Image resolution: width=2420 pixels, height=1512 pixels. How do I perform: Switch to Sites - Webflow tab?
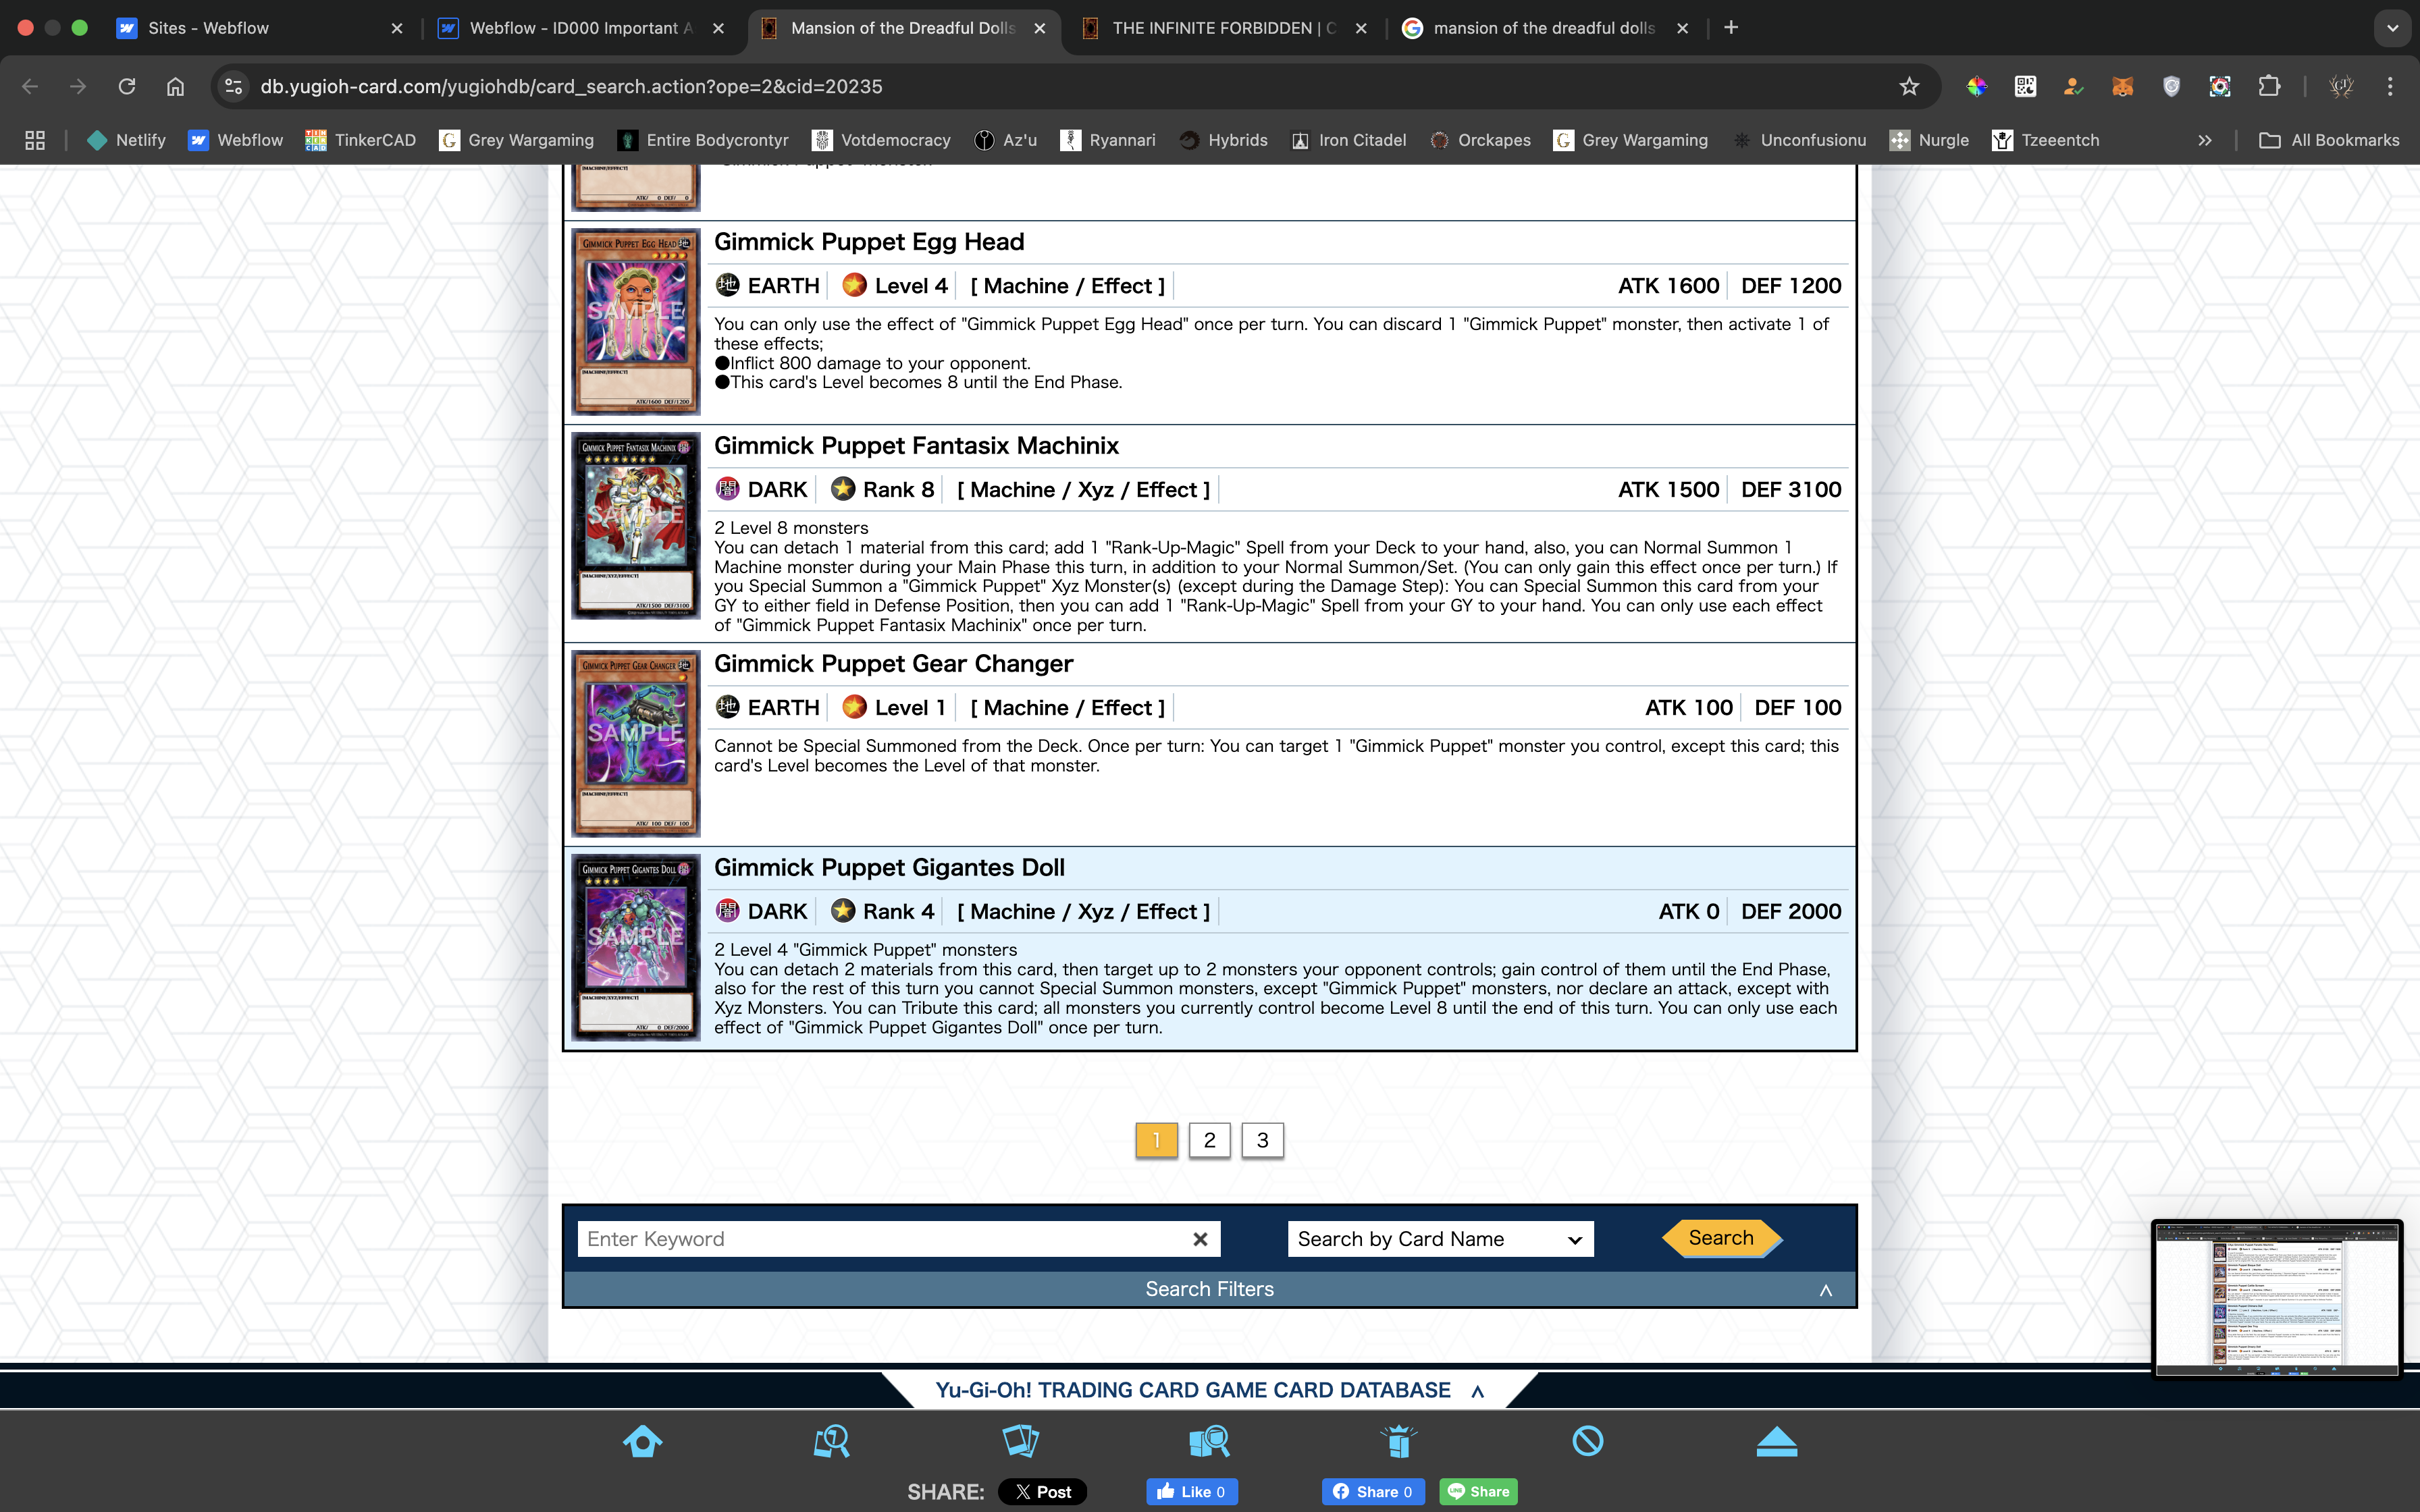208,28
